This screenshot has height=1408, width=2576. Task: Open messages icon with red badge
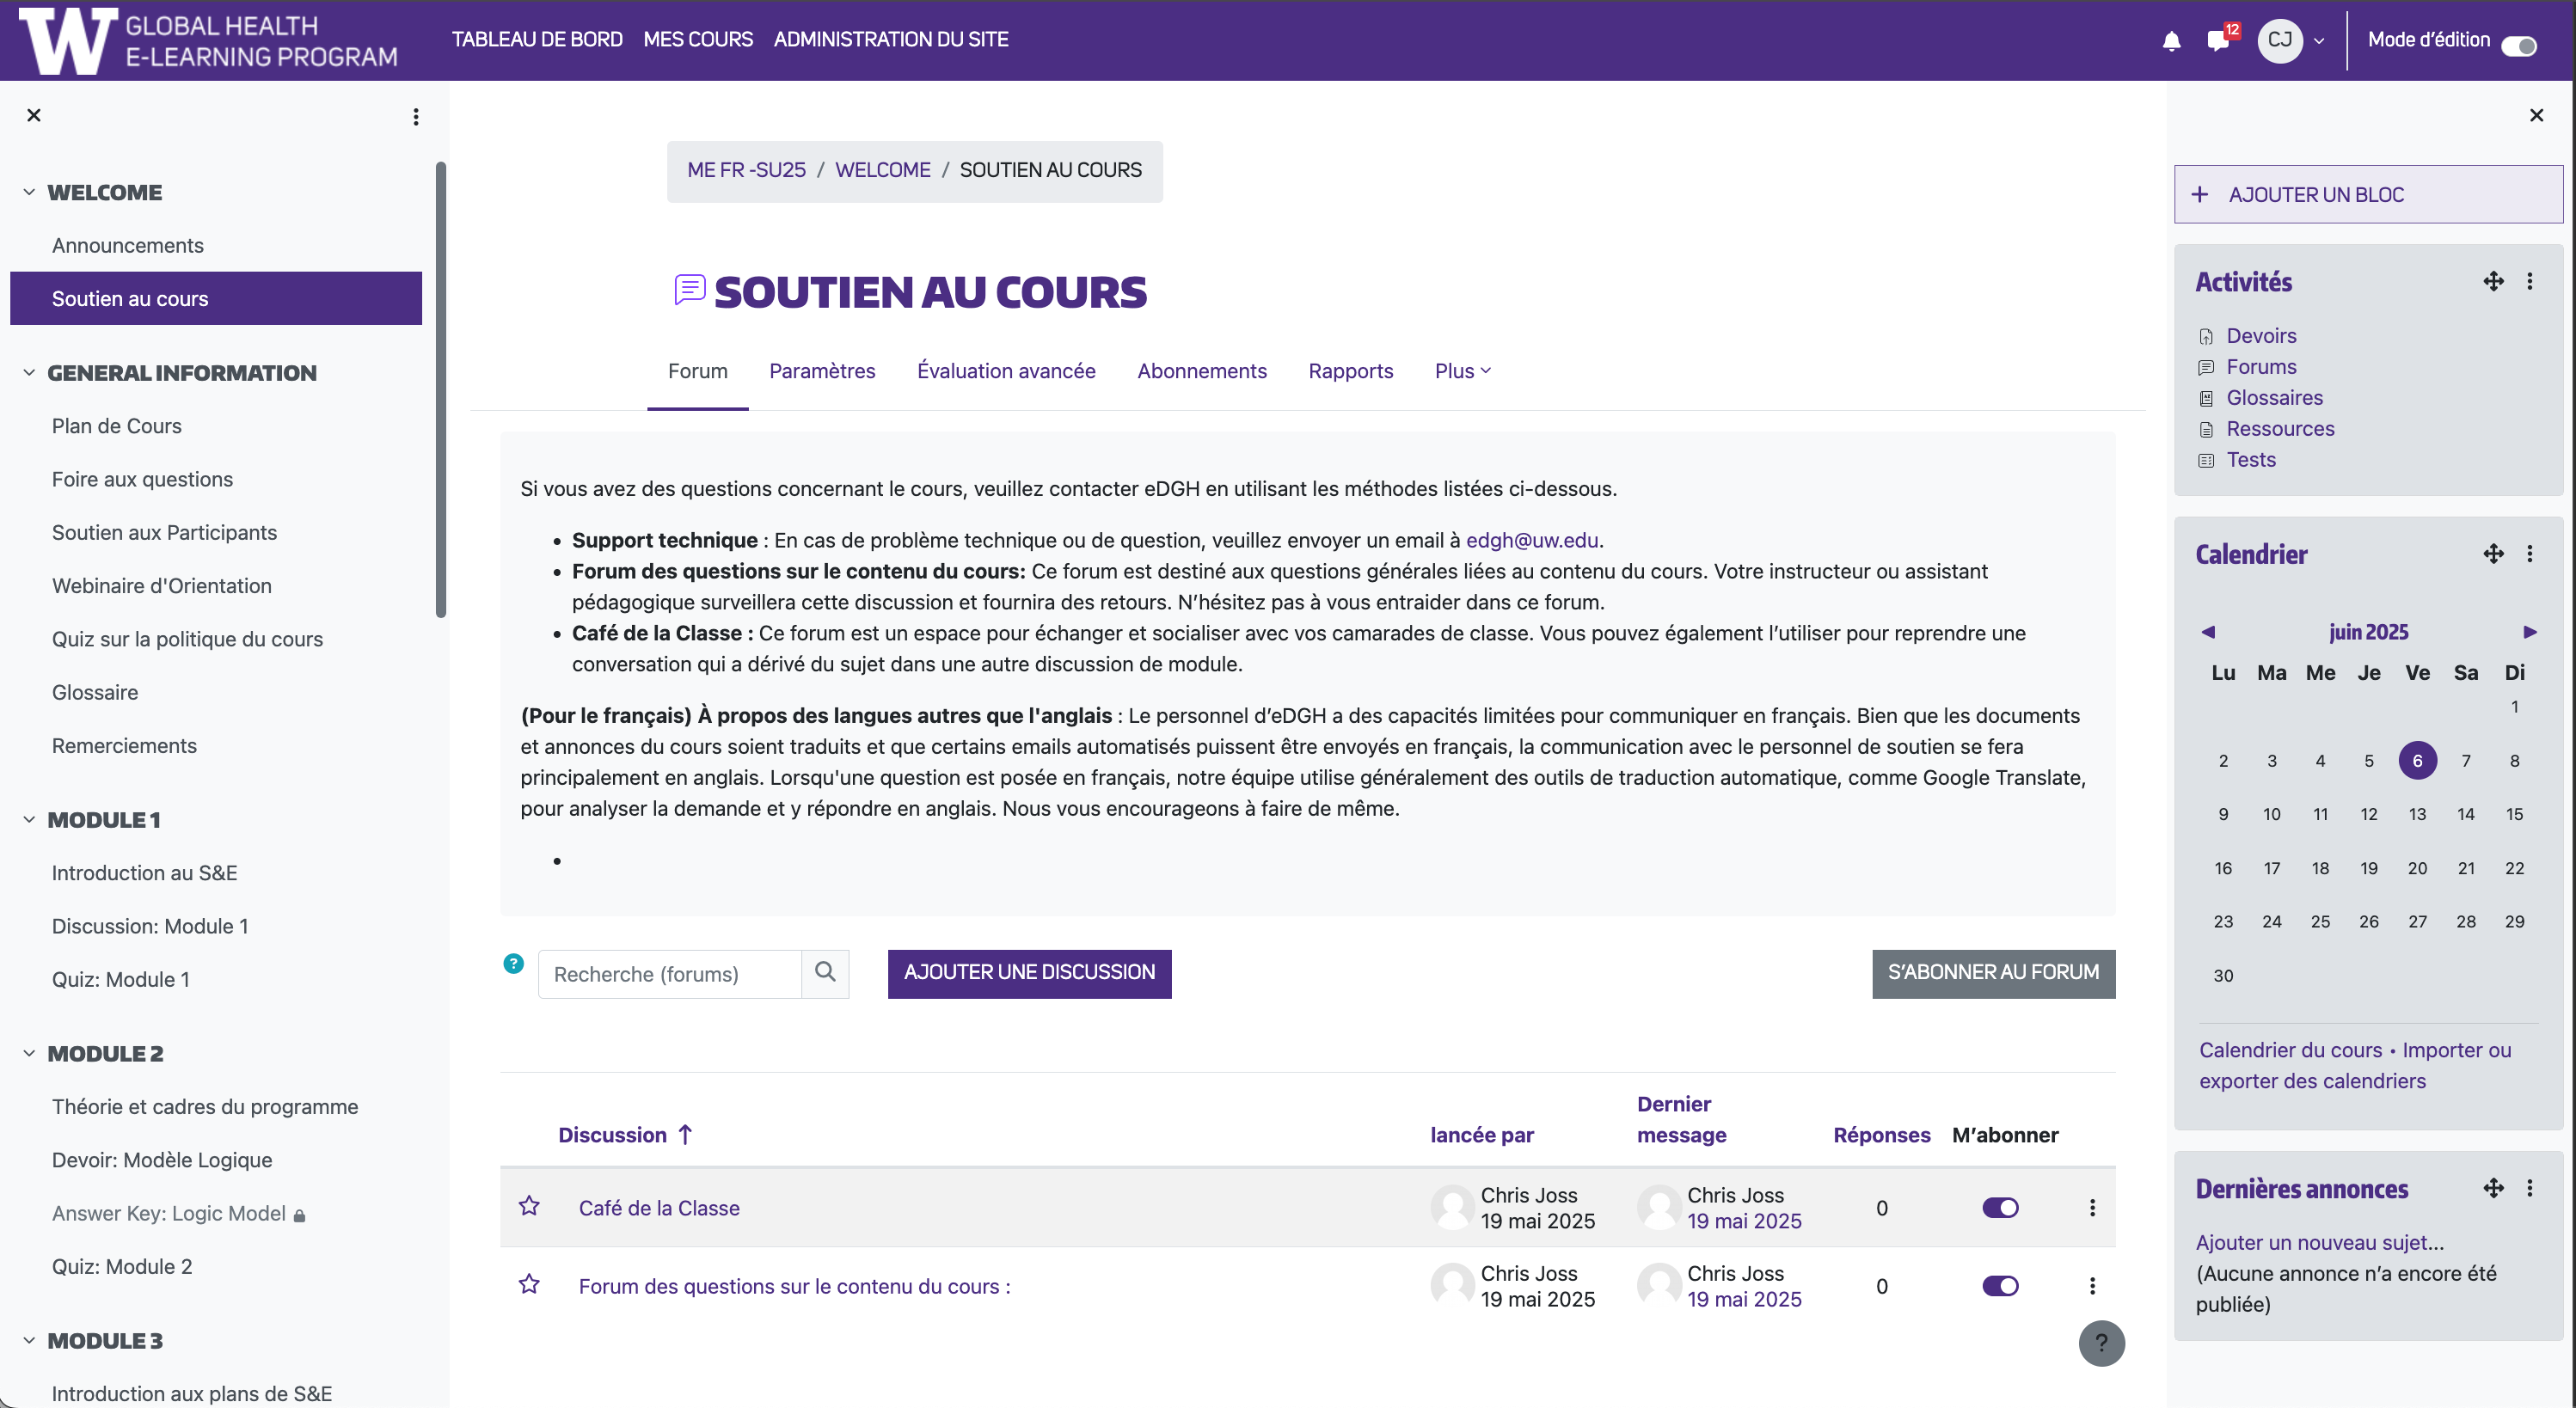(2218, 41)
